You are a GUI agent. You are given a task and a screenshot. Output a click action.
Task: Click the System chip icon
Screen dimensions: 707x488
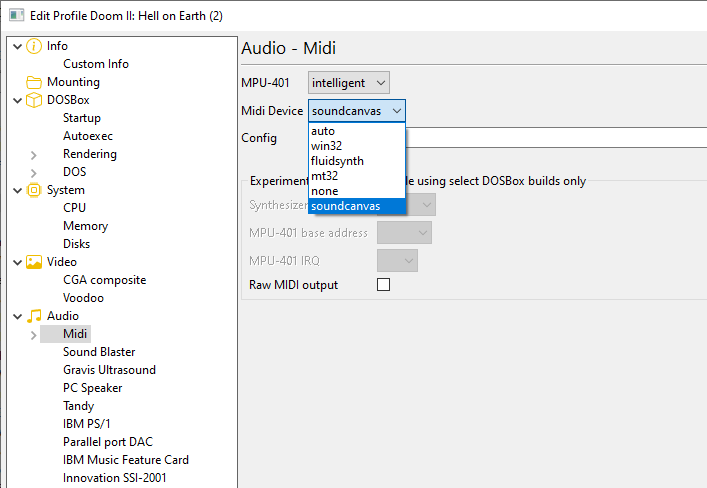(34, 190)
